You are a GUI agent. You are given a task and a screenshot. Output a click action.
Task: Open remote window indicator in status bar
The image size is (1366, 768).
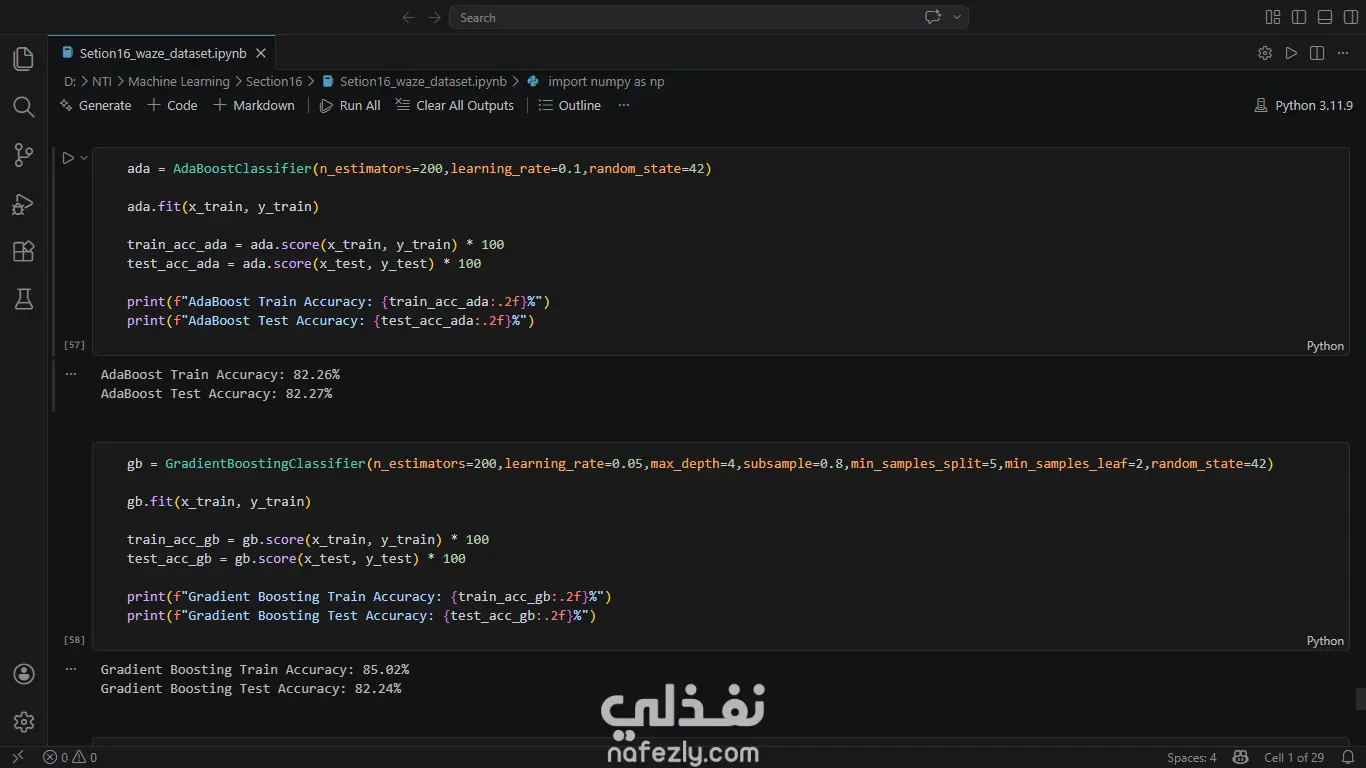[x=17, y=757]
